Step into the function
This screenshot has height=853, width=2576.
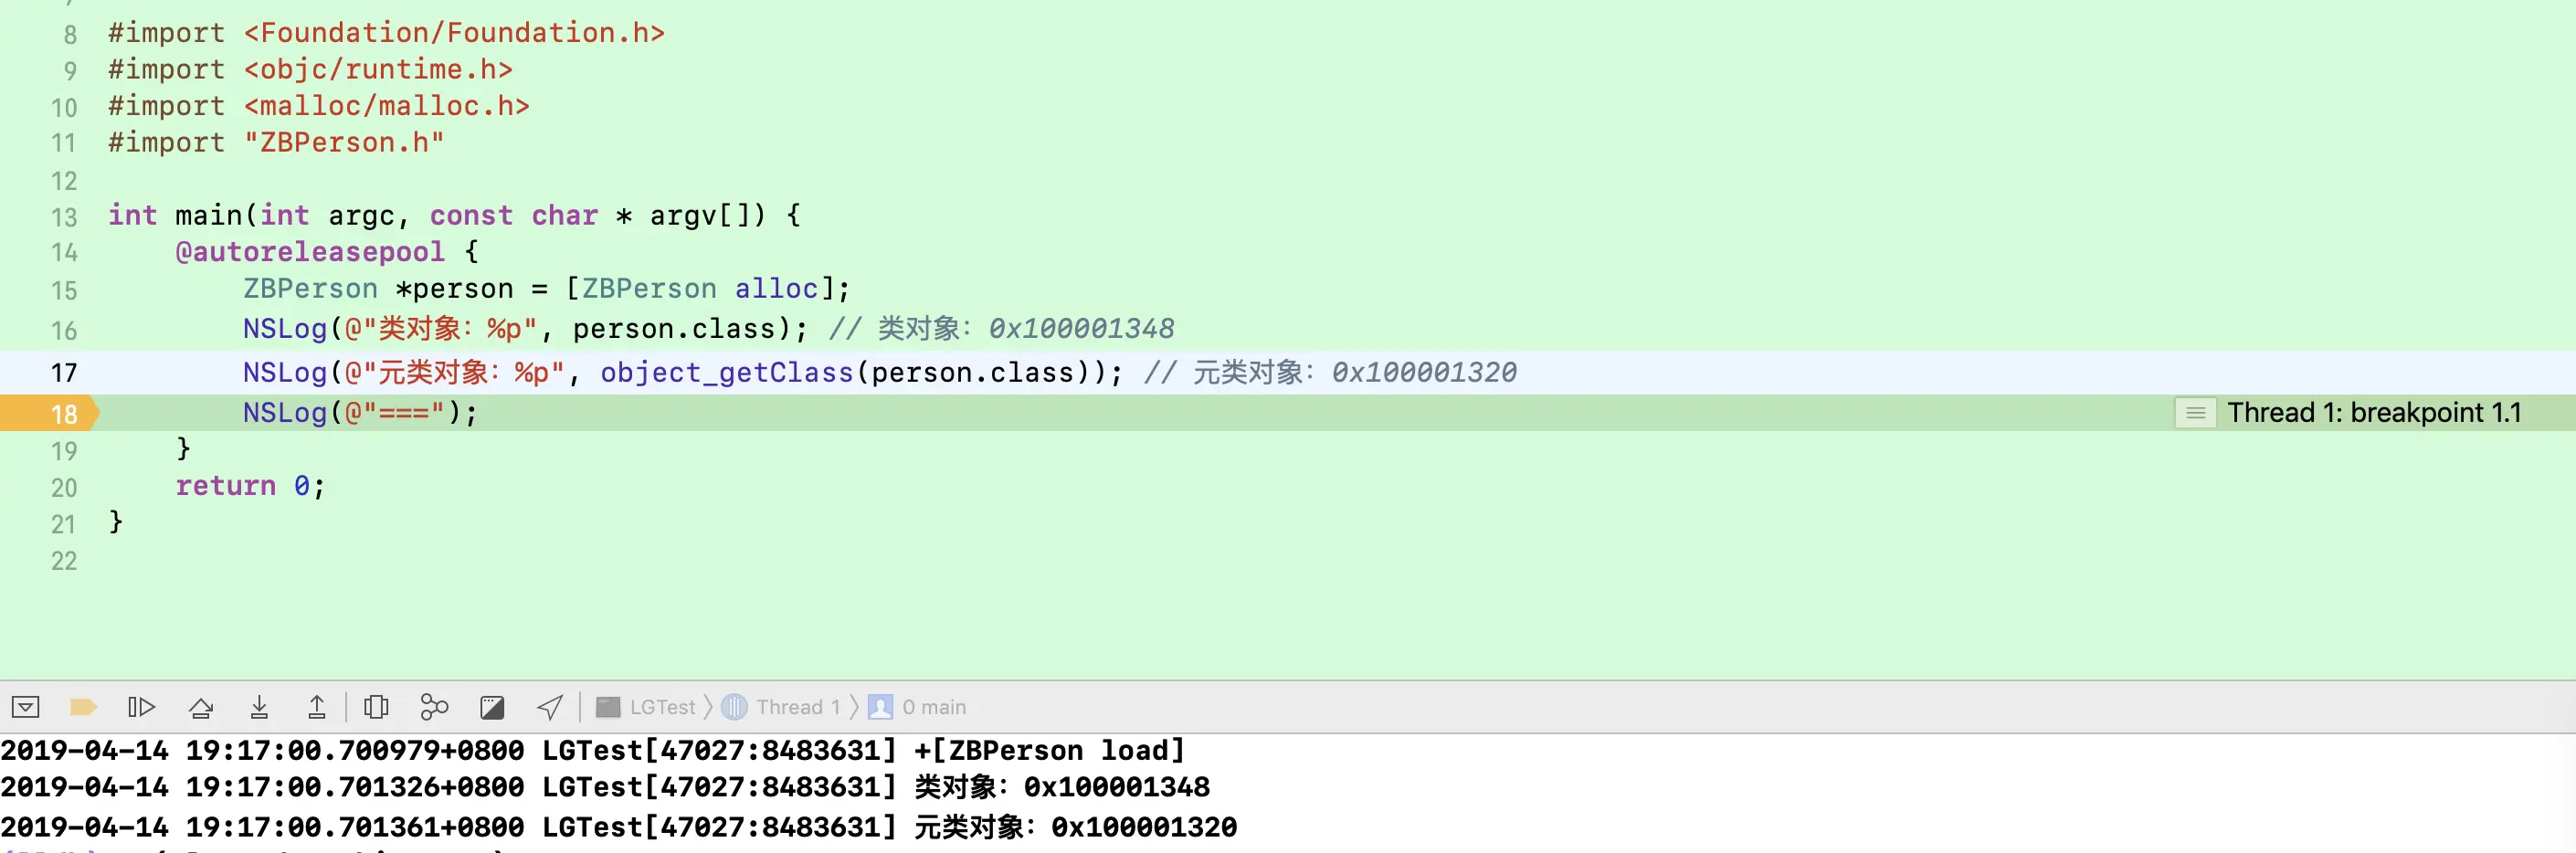coord(259,708)
